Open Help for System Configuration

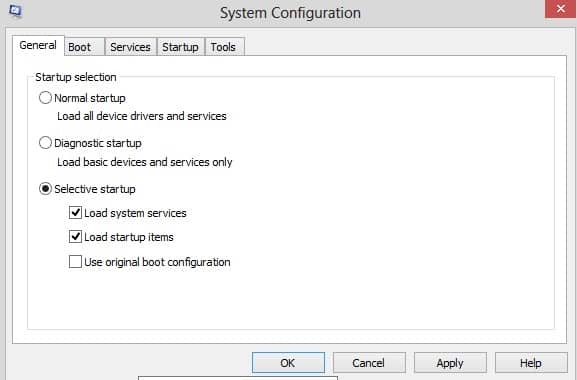[531, 363]
